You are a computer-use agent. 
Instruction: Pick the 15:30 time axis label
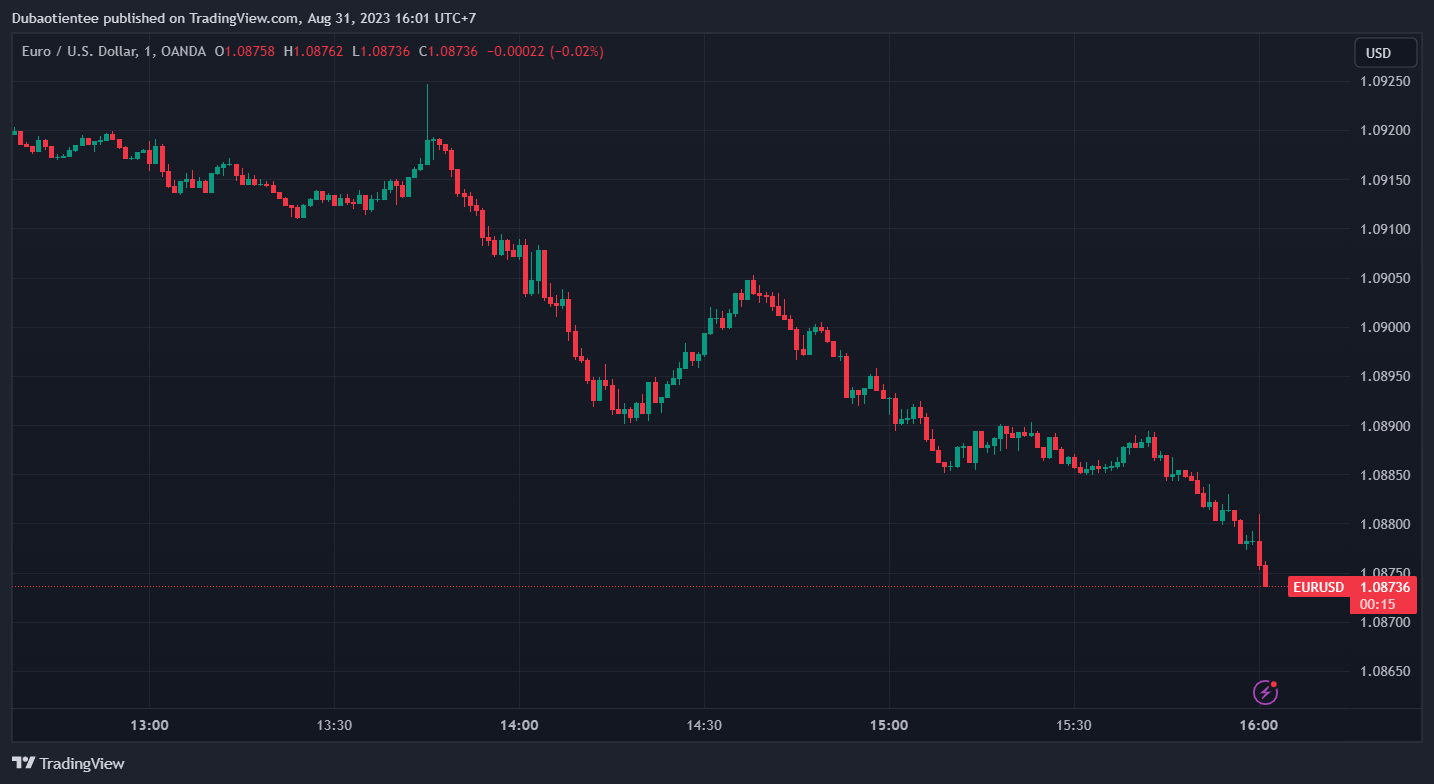pos(1073,725)
